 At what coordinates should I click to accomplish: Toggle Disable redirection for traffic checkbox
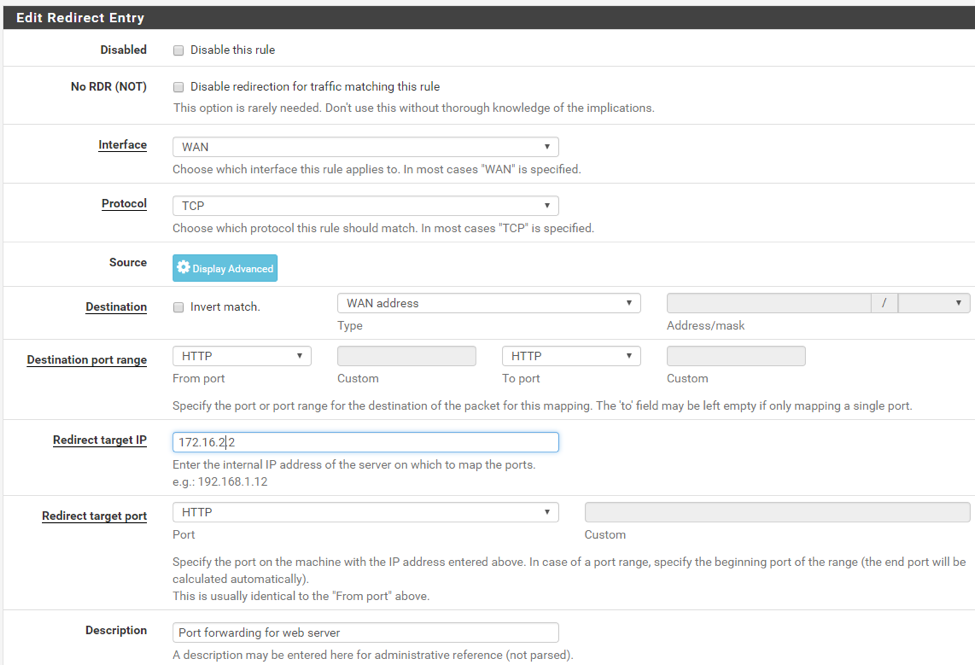[x=178, y=87]
